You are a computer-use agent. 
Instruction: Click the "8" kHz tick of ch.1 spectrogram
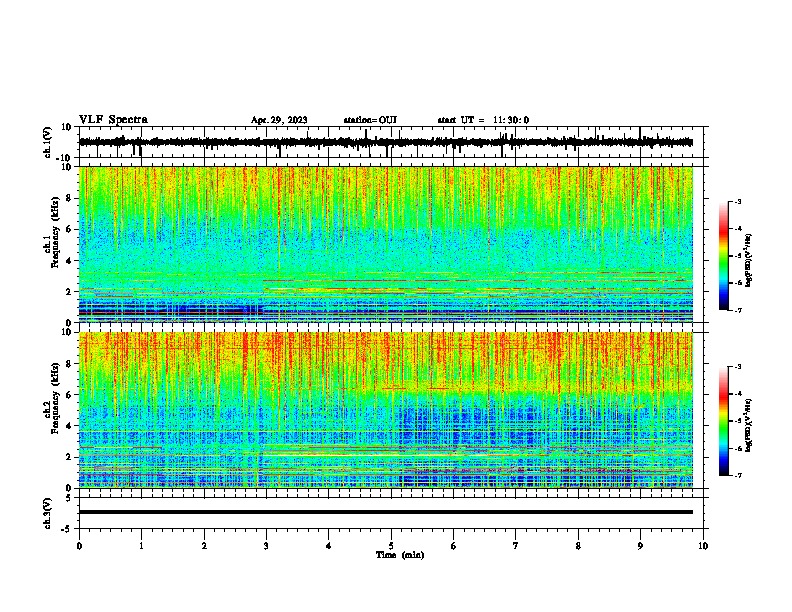[x=69, y=198]
